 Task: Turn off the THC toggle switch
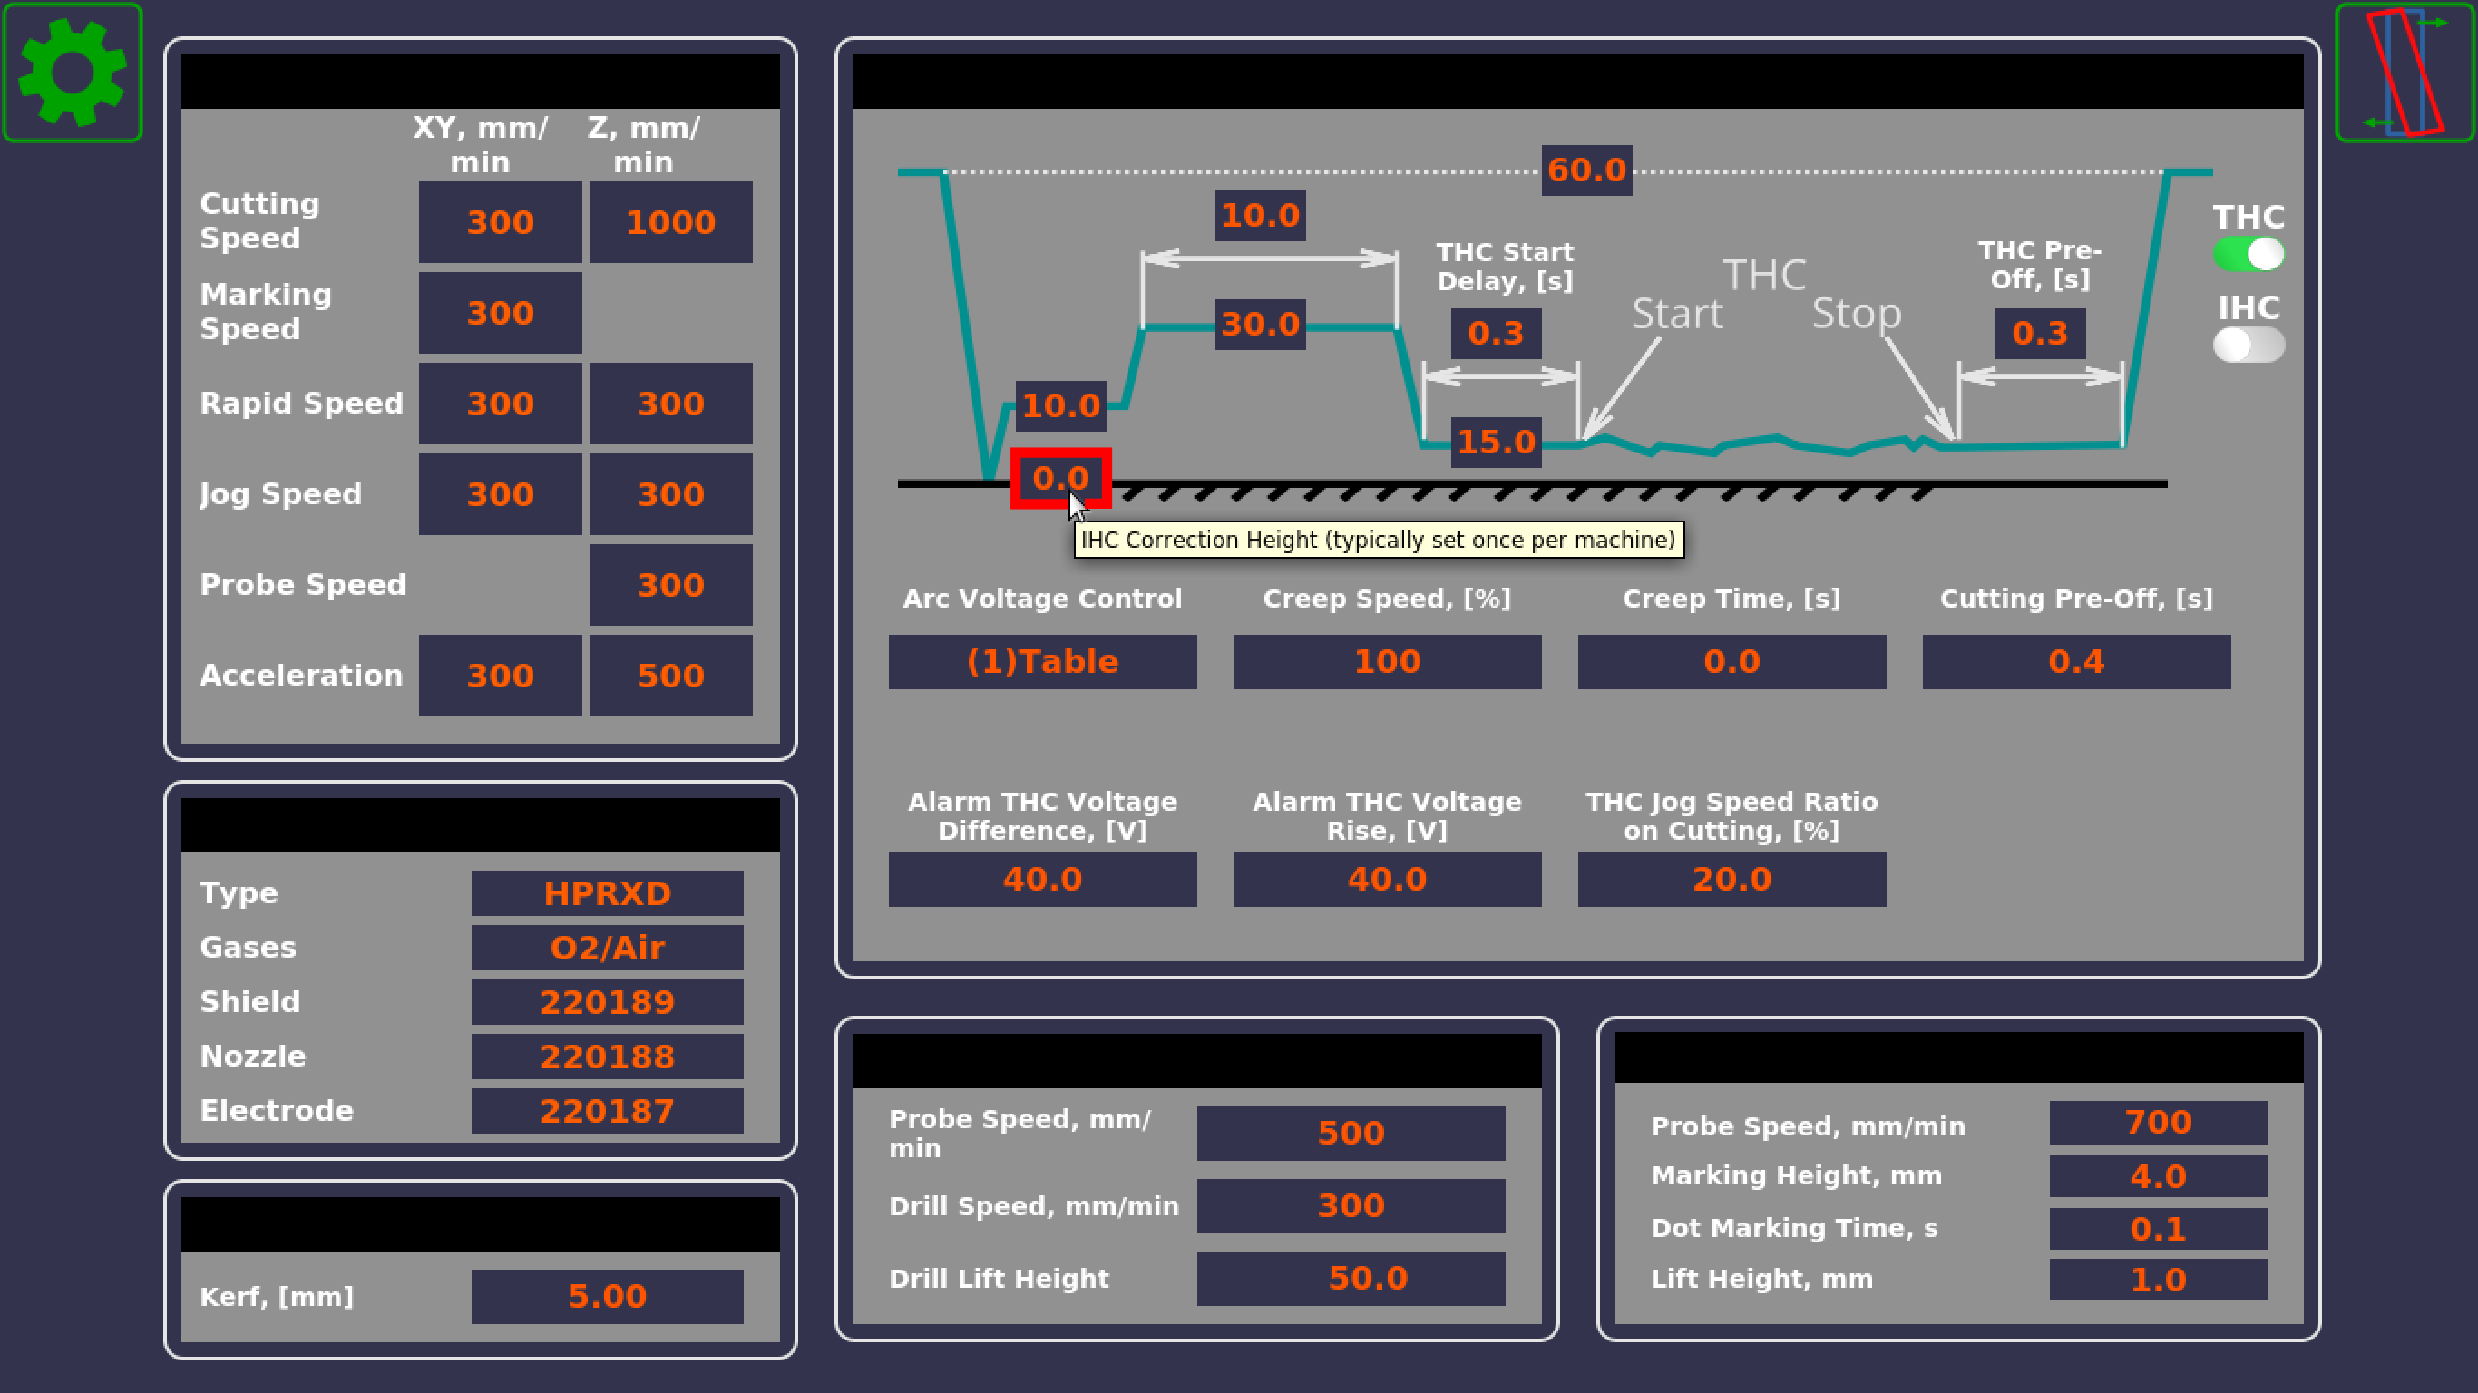click(2248, 254)
